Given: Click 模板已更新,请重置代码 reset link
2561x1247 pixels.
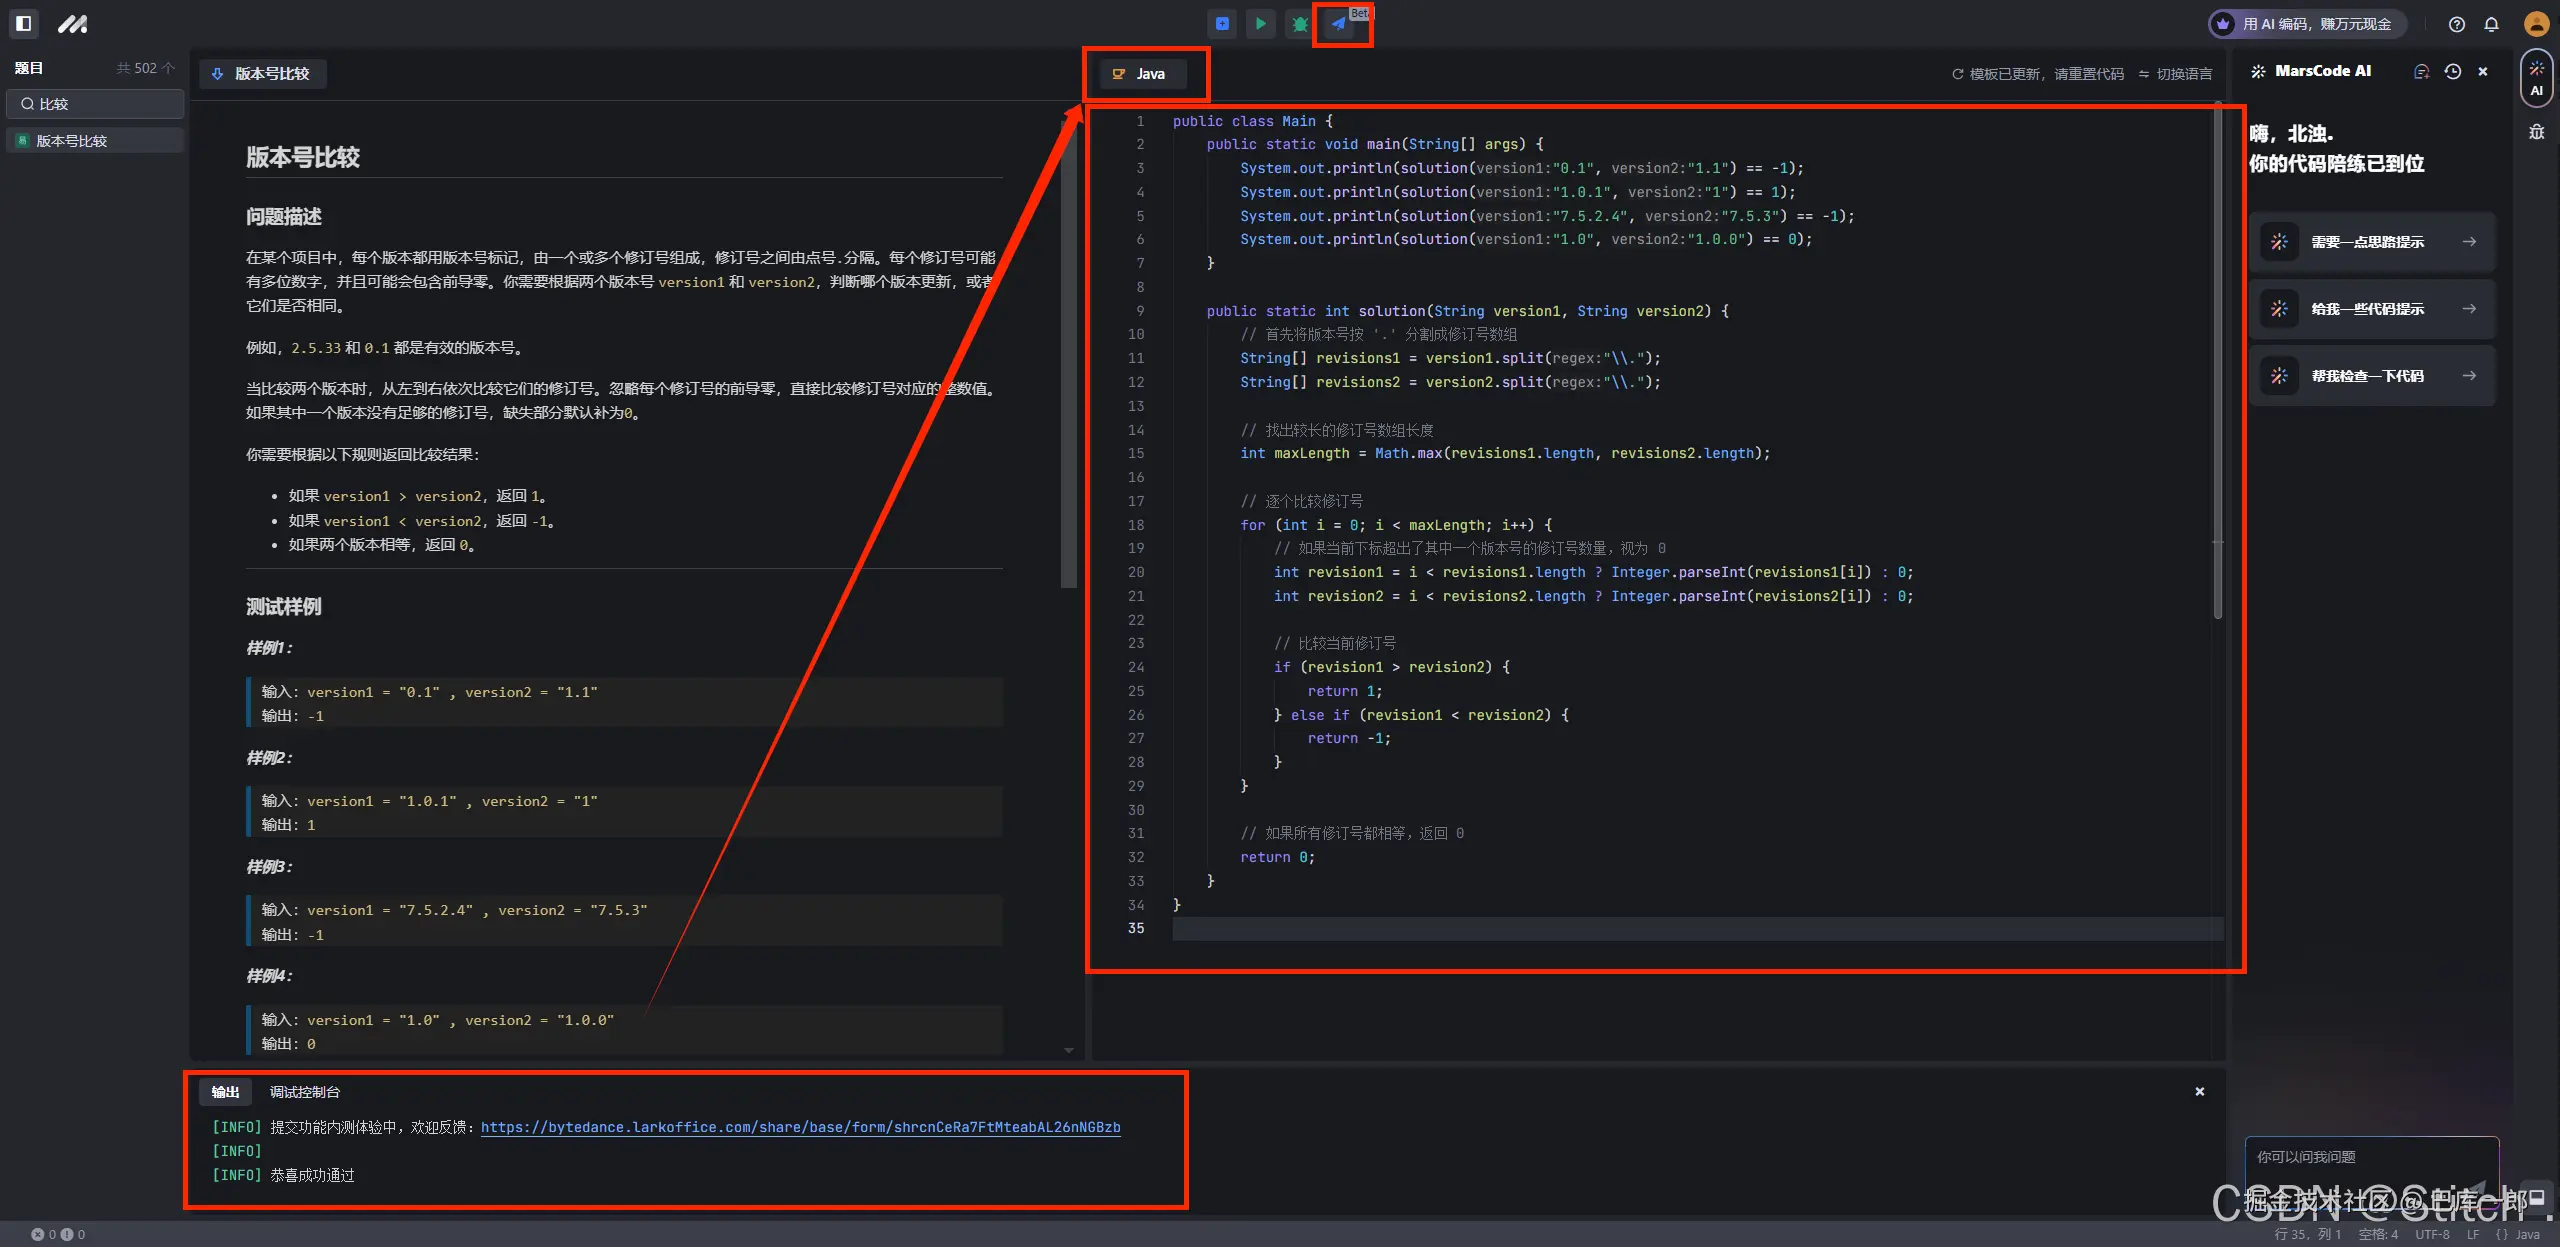Looking at the screenshot, I should [2038, 74].
